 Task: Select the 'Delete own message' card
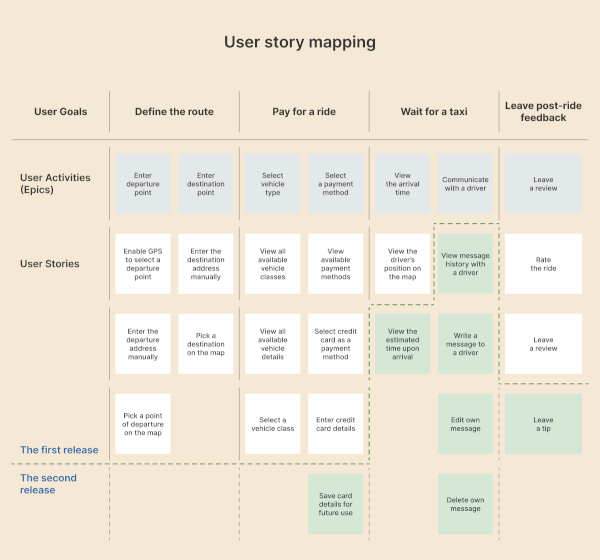coord(465,504)
